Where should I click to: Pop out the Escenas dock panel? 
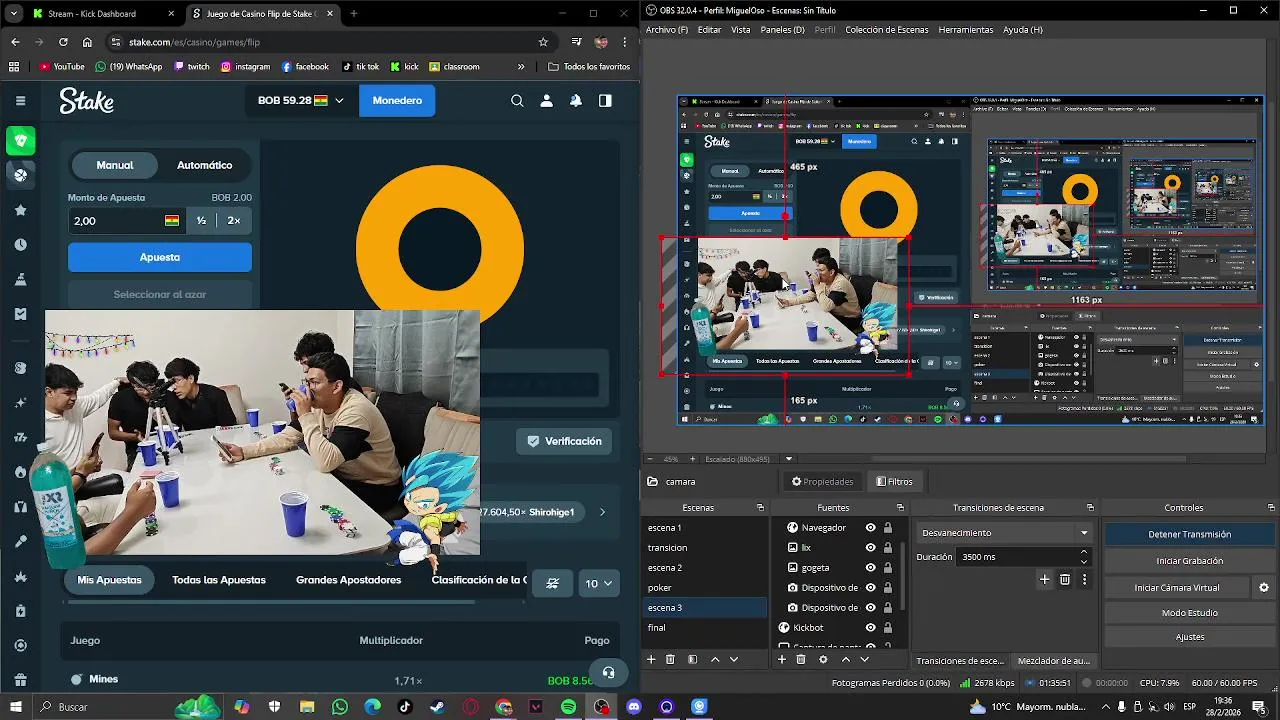[x=760, y=508]
